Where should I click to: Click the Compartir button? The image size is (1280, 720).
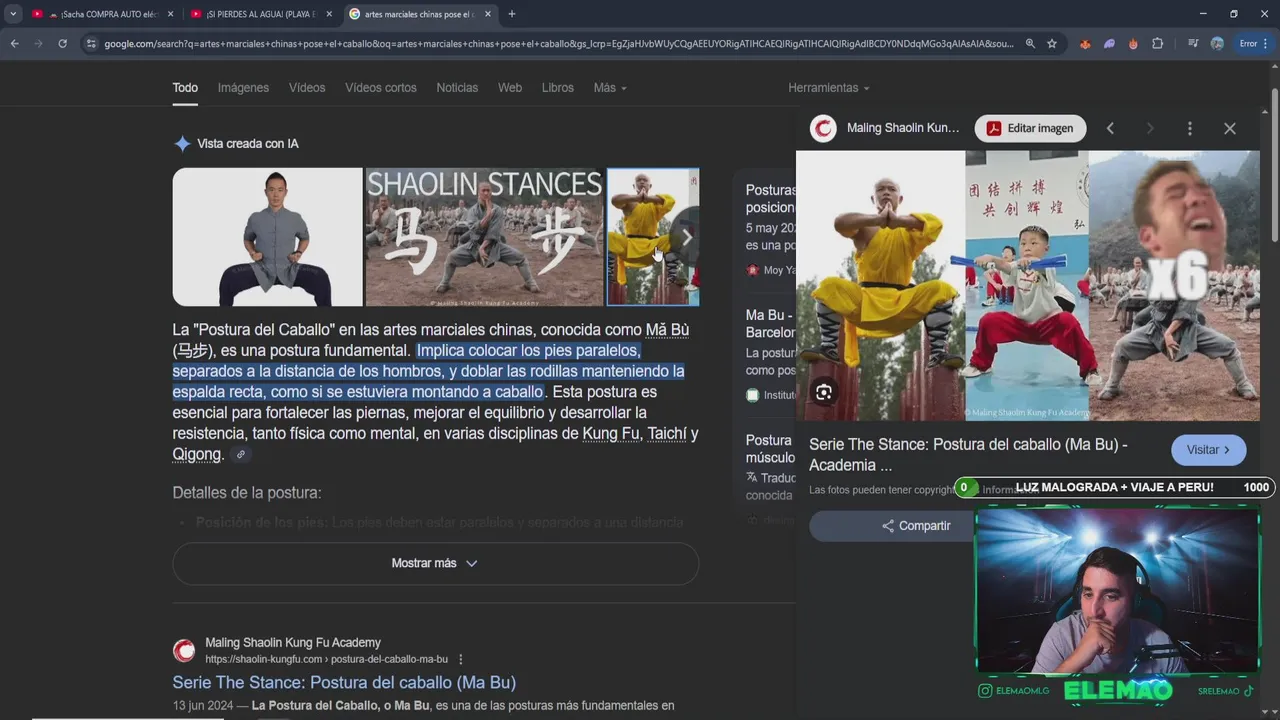tap(916, 526)
